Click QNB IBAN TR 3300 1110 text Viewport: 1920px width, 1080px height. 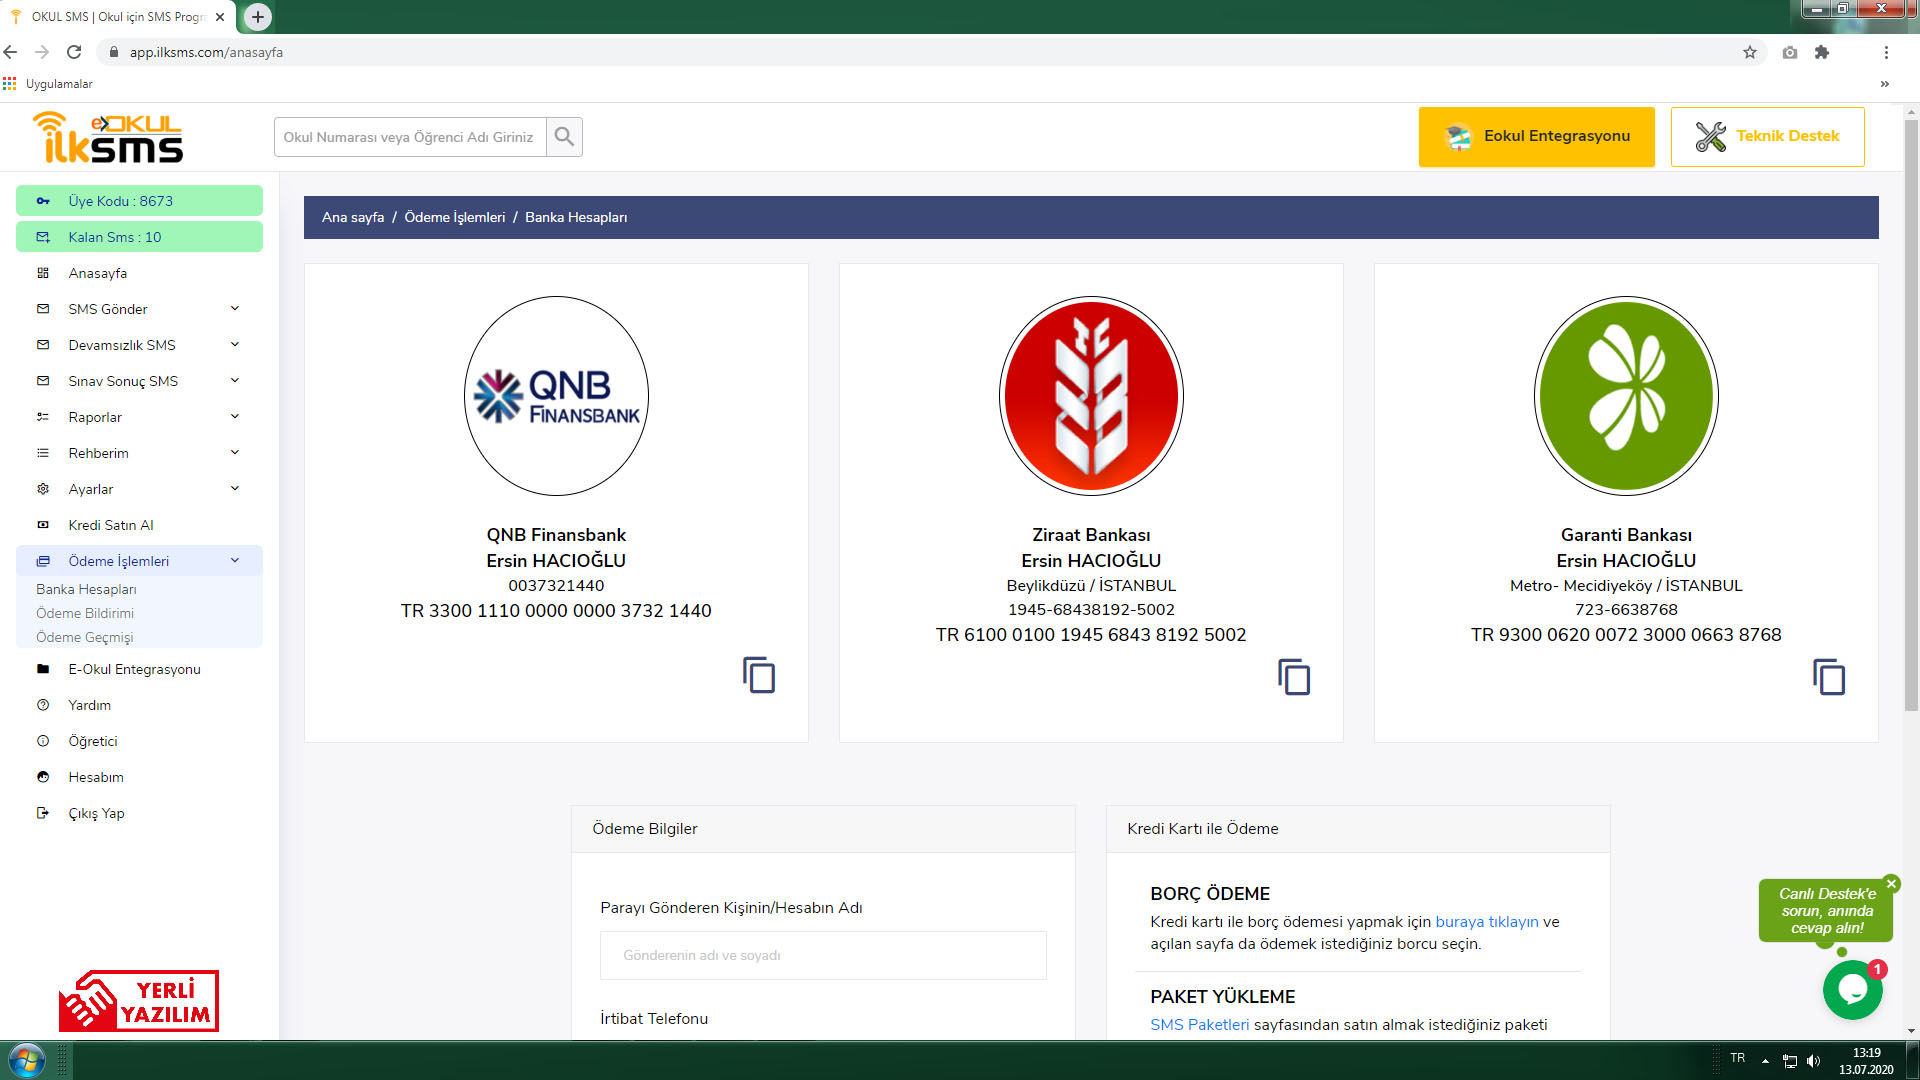tap(556, 611)
